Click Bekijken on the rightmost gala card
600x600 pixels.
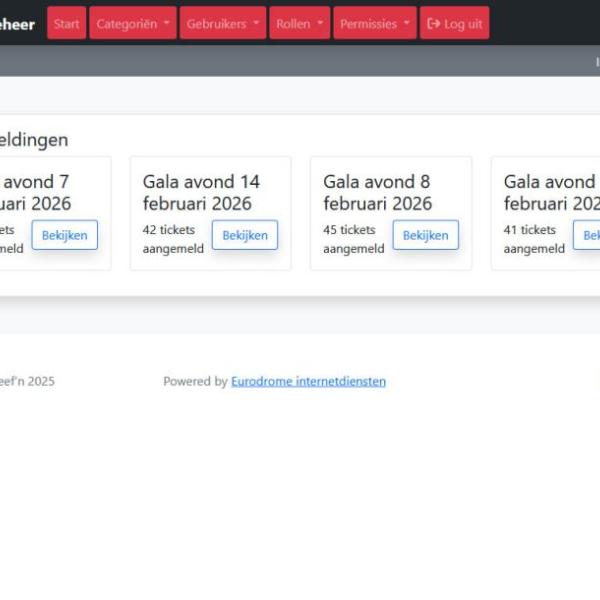click(589, 235)
